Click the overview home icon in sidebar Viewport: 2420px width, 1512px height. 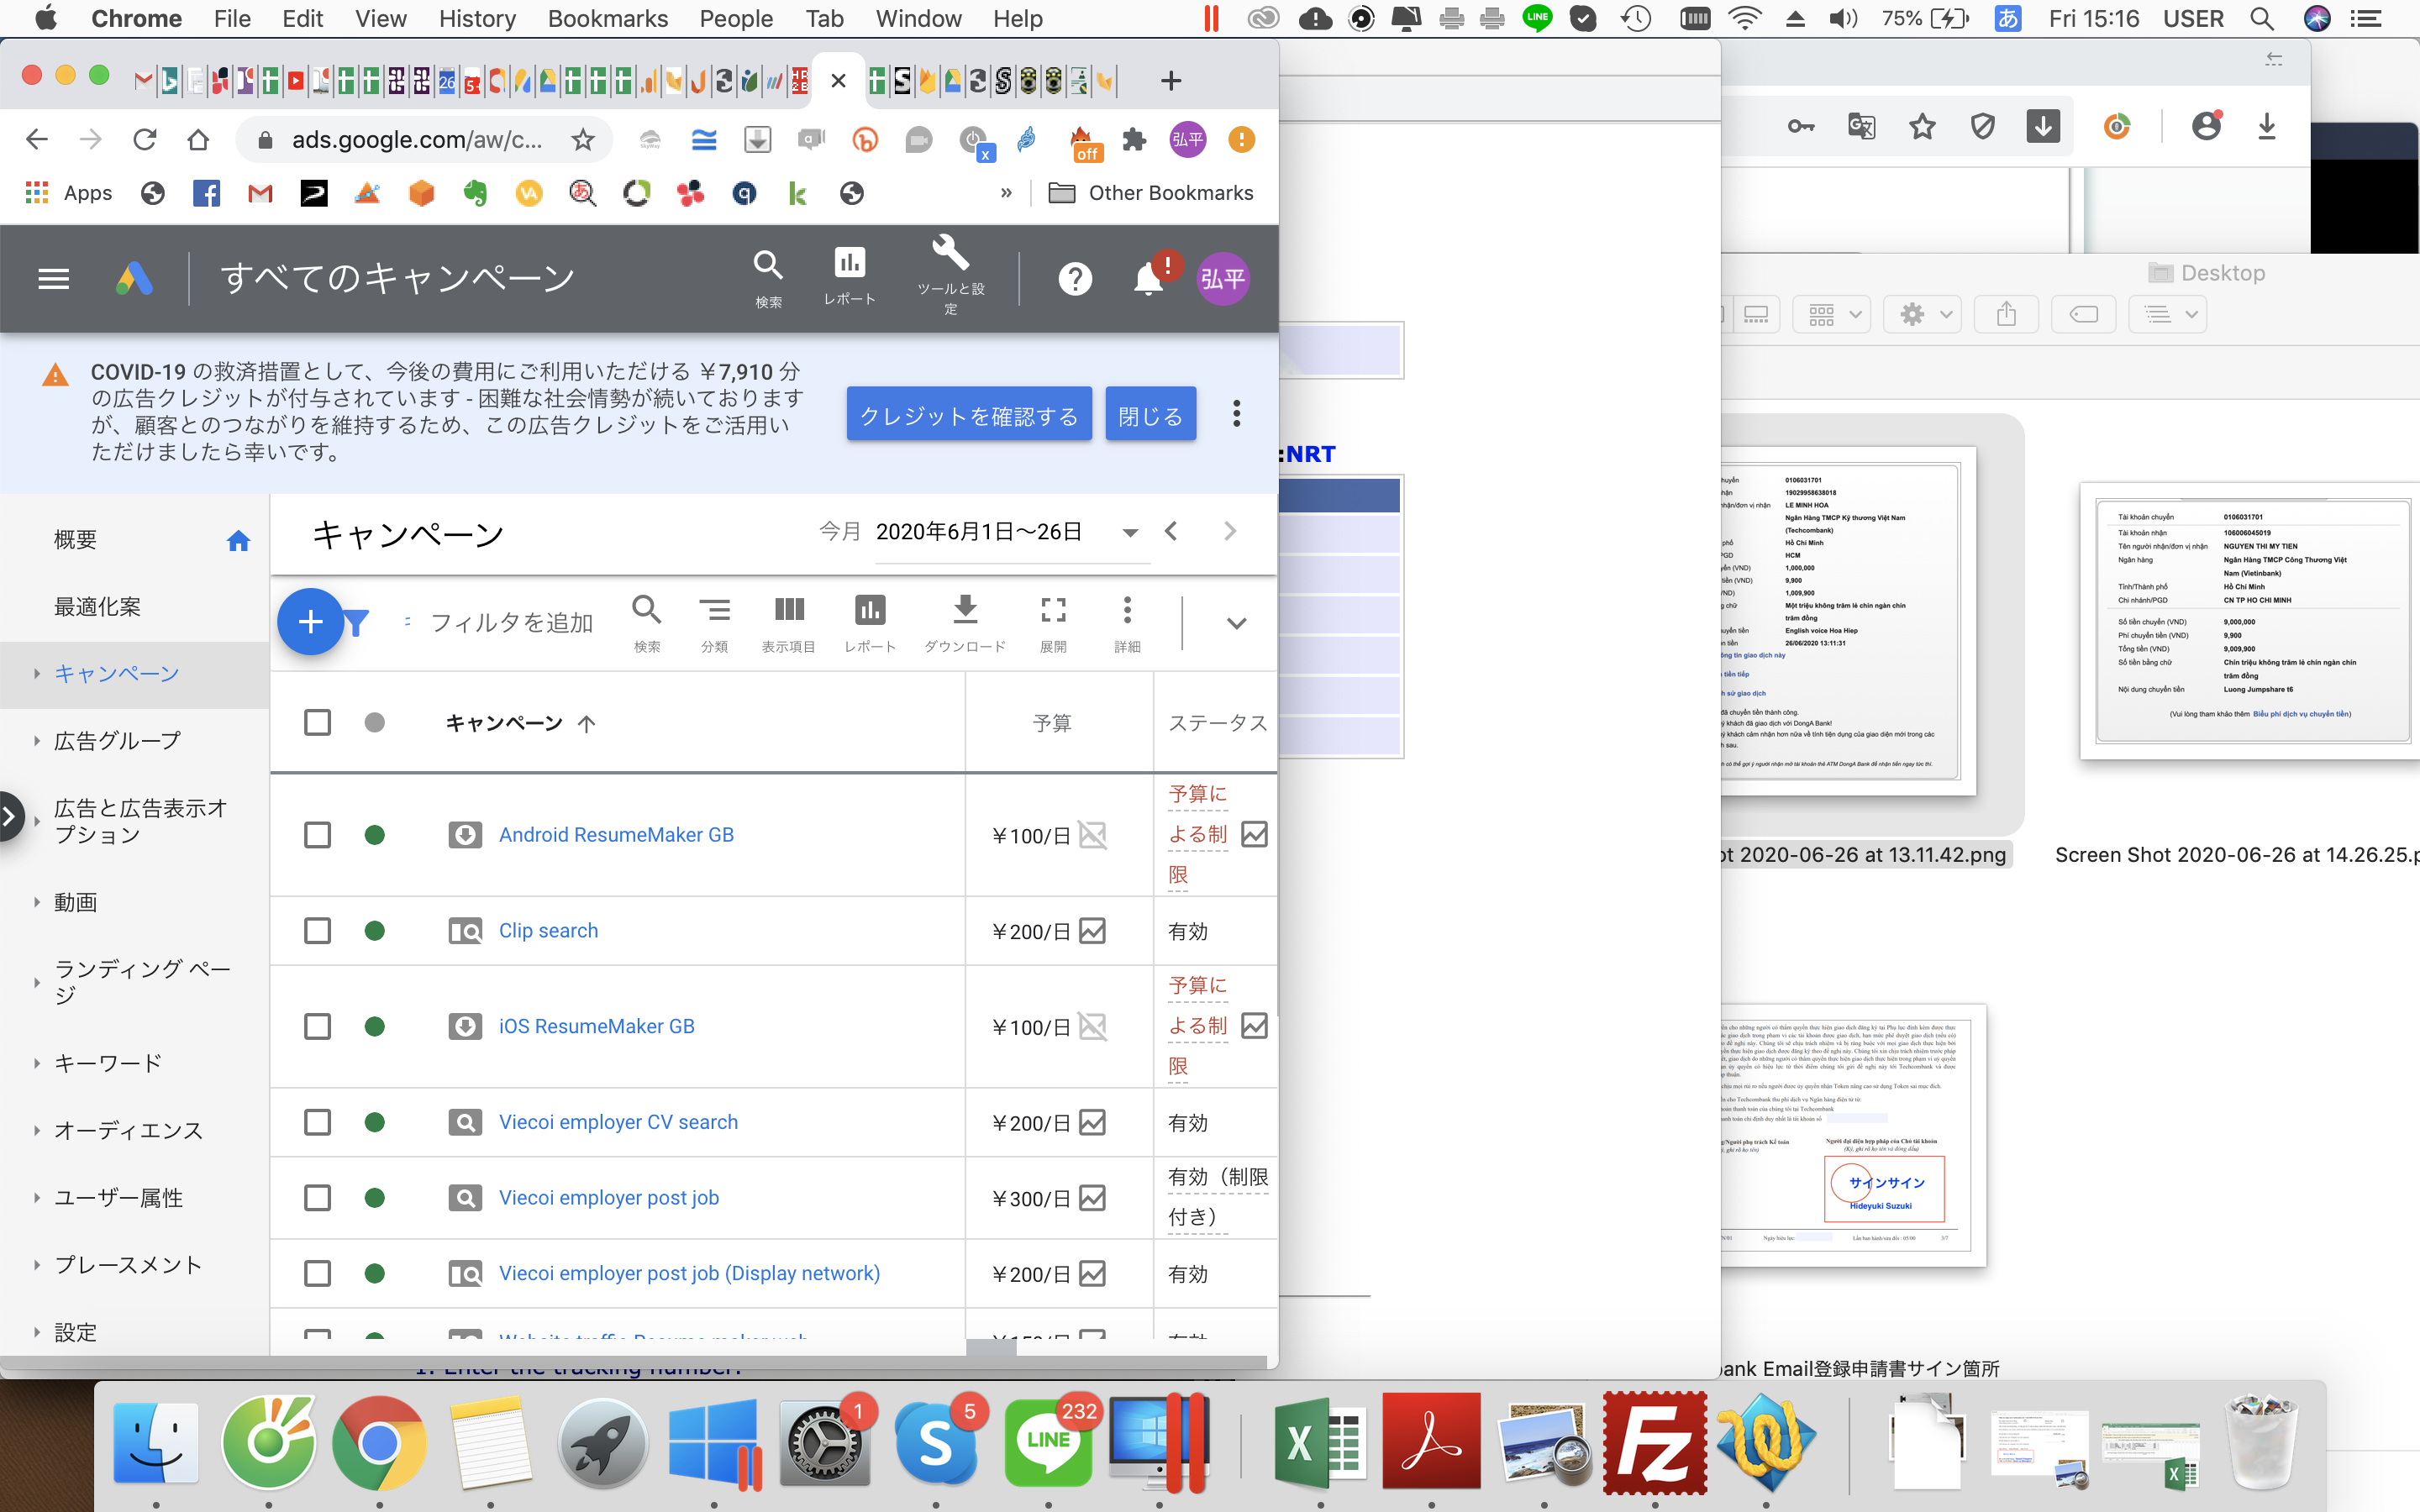(238, 541)
